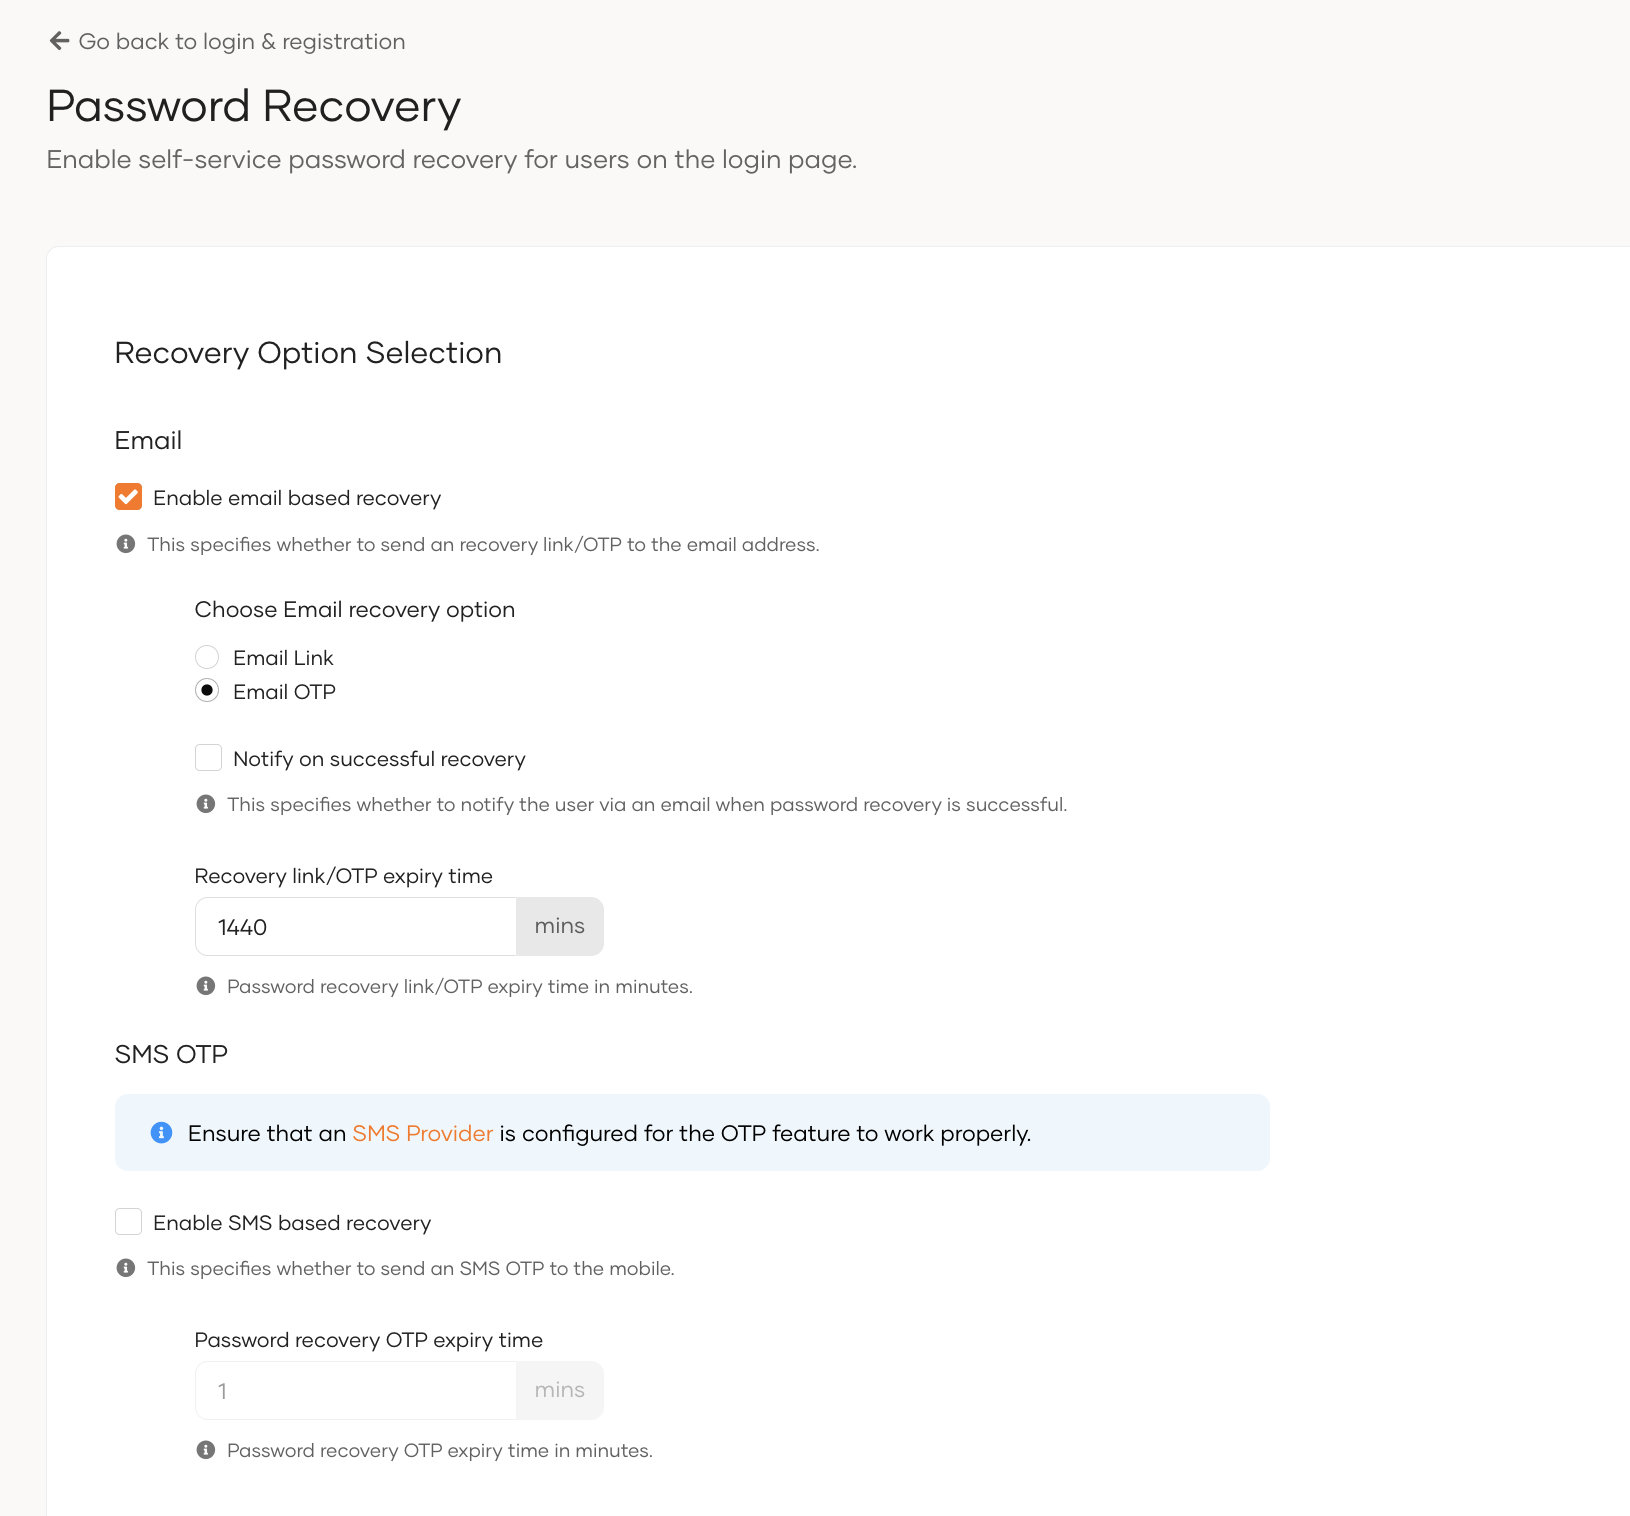Click the mins label beside 1440 field
This screenshot has height=1516, width=1630.
tap(559, 926)
